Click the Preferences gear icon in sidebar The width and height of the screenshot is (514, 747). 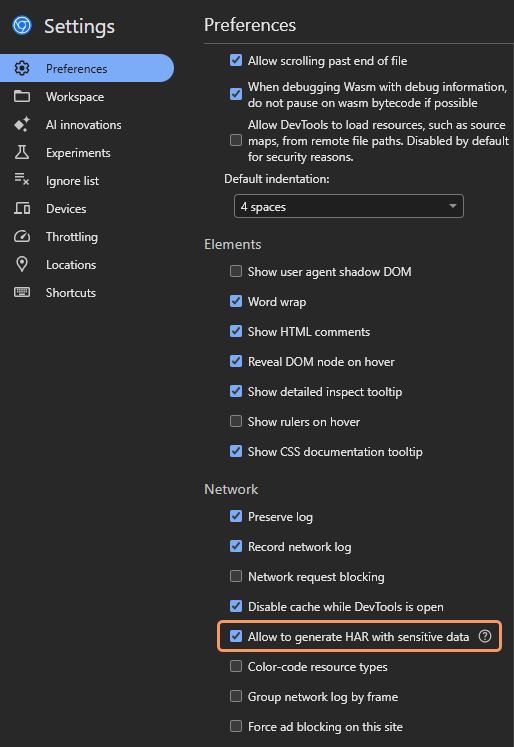coord(22,68)
